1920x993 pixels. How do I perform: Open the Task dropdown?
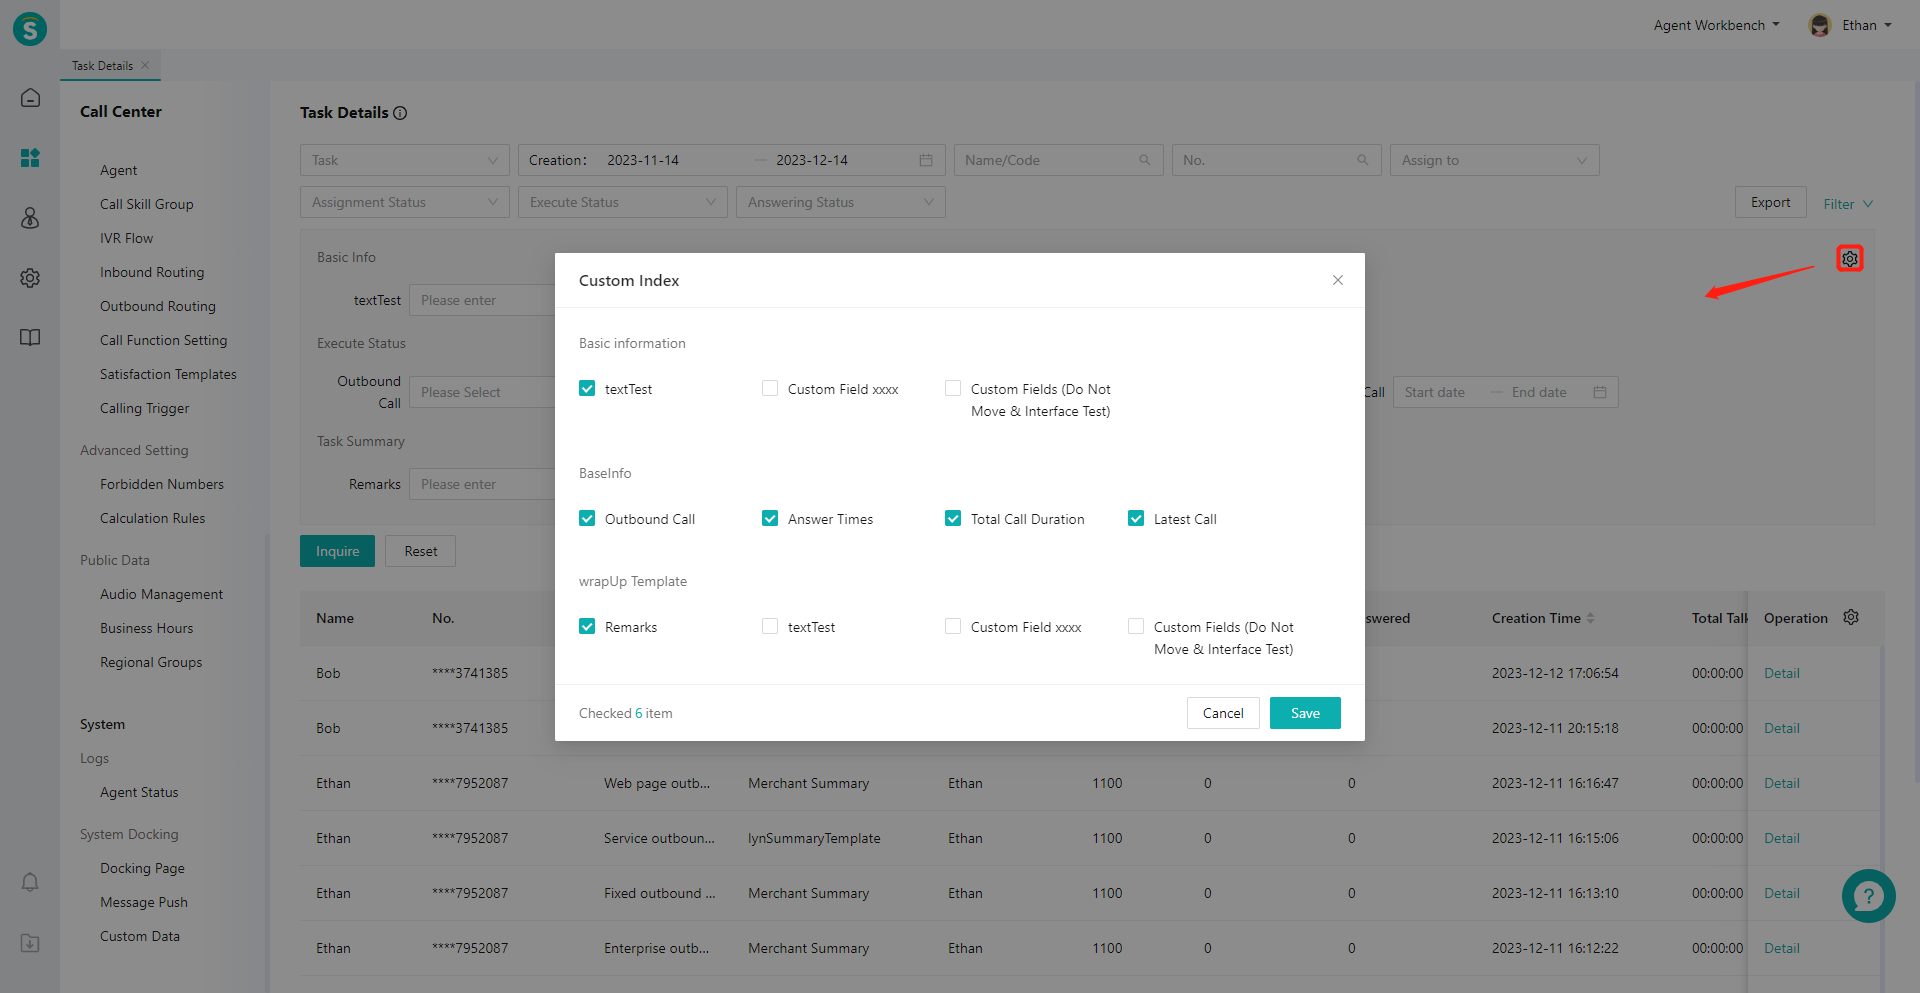tap(405, 160)
